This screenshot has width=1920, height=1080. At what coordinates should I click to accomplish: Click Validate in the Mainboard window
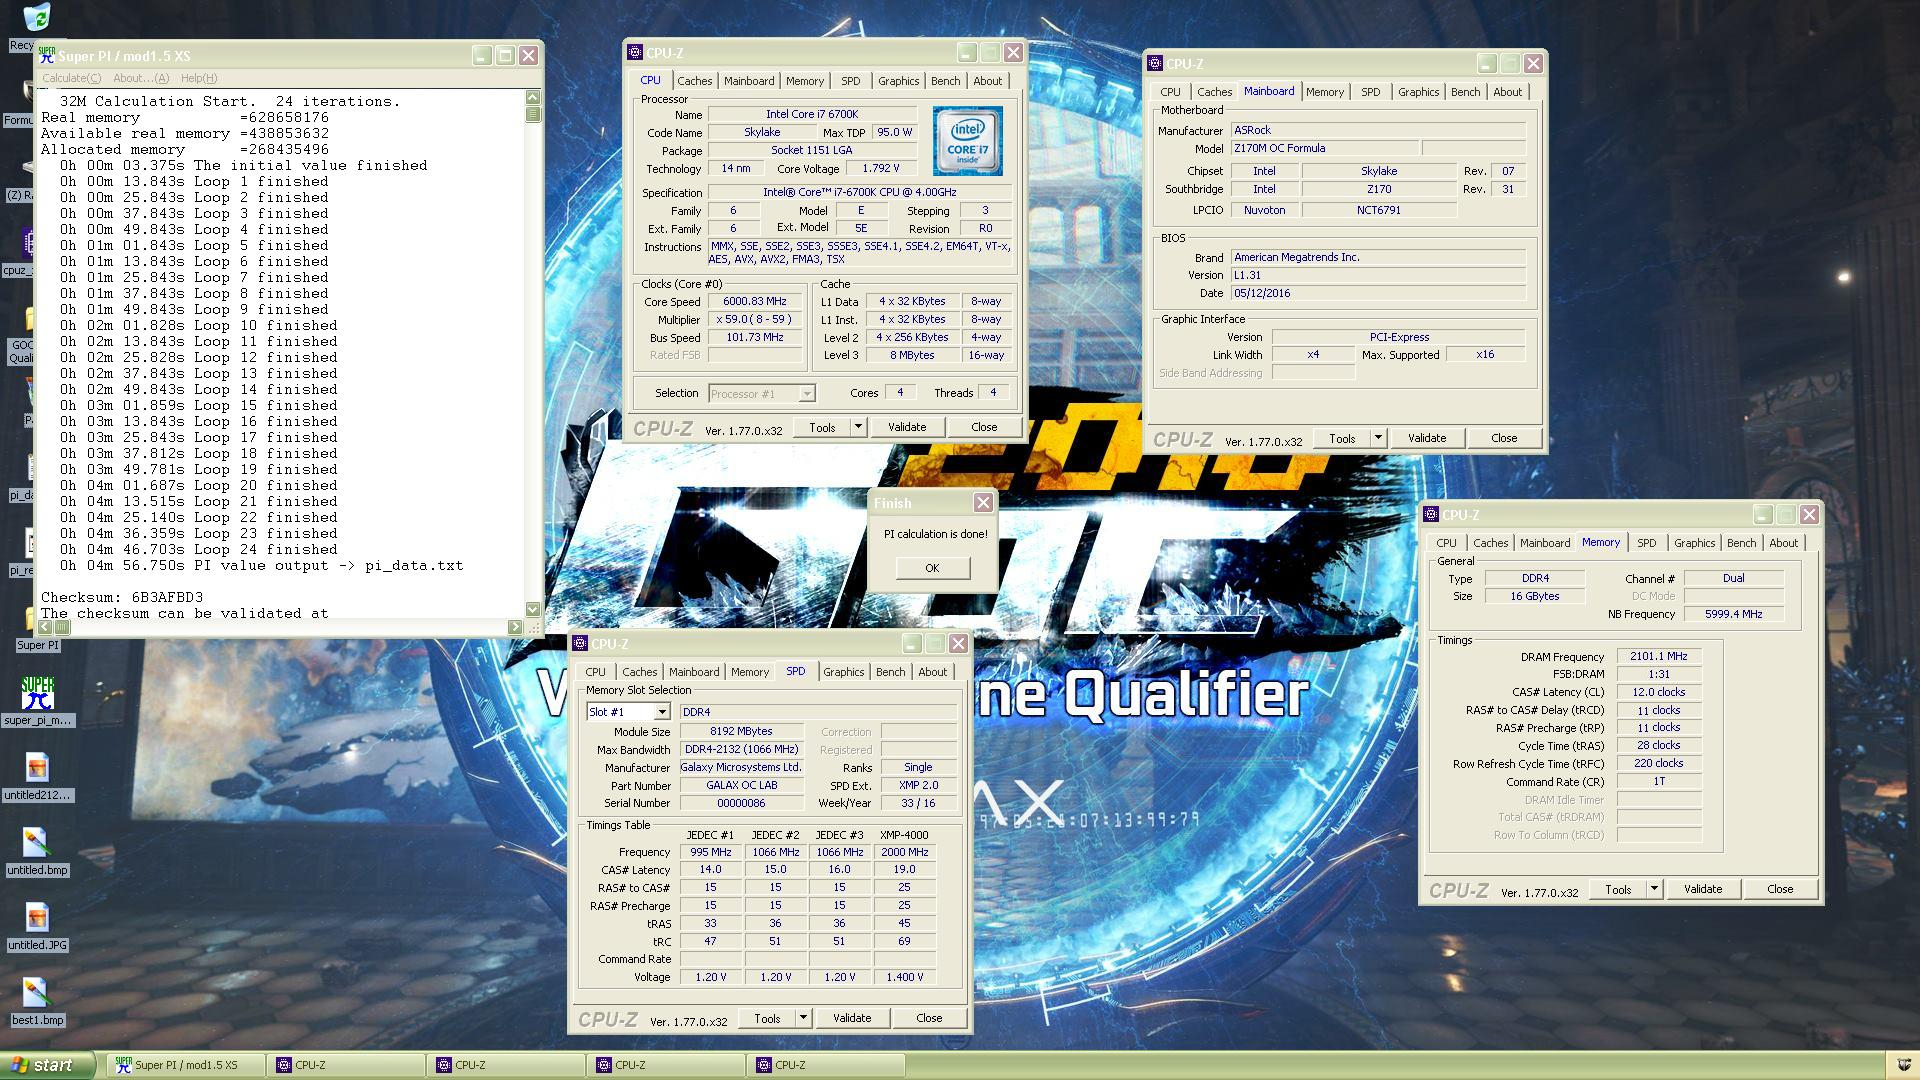pyautogui.click(x=1427, y=438)
